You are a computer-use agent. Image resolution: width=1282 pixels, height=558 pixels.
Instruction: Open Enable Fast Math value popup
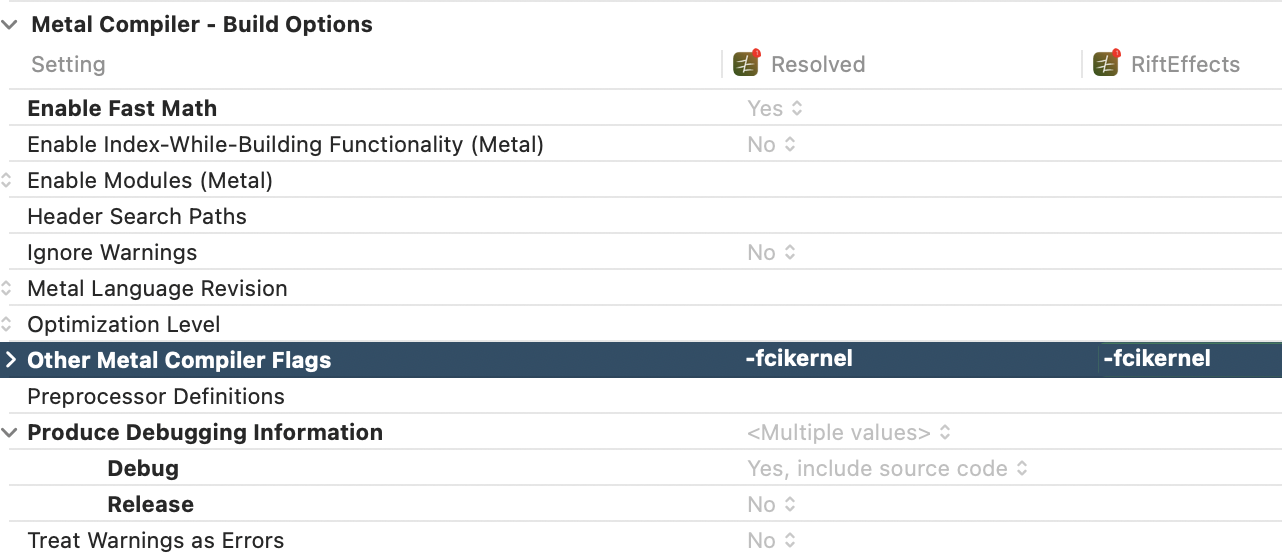tap(775, 108)
